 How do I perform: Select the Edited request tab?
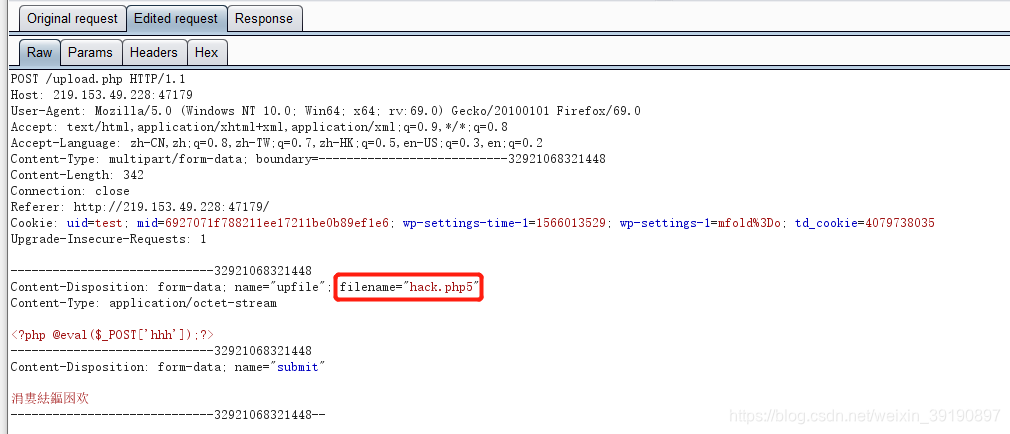pyautogui.click(x=176, y=19)
